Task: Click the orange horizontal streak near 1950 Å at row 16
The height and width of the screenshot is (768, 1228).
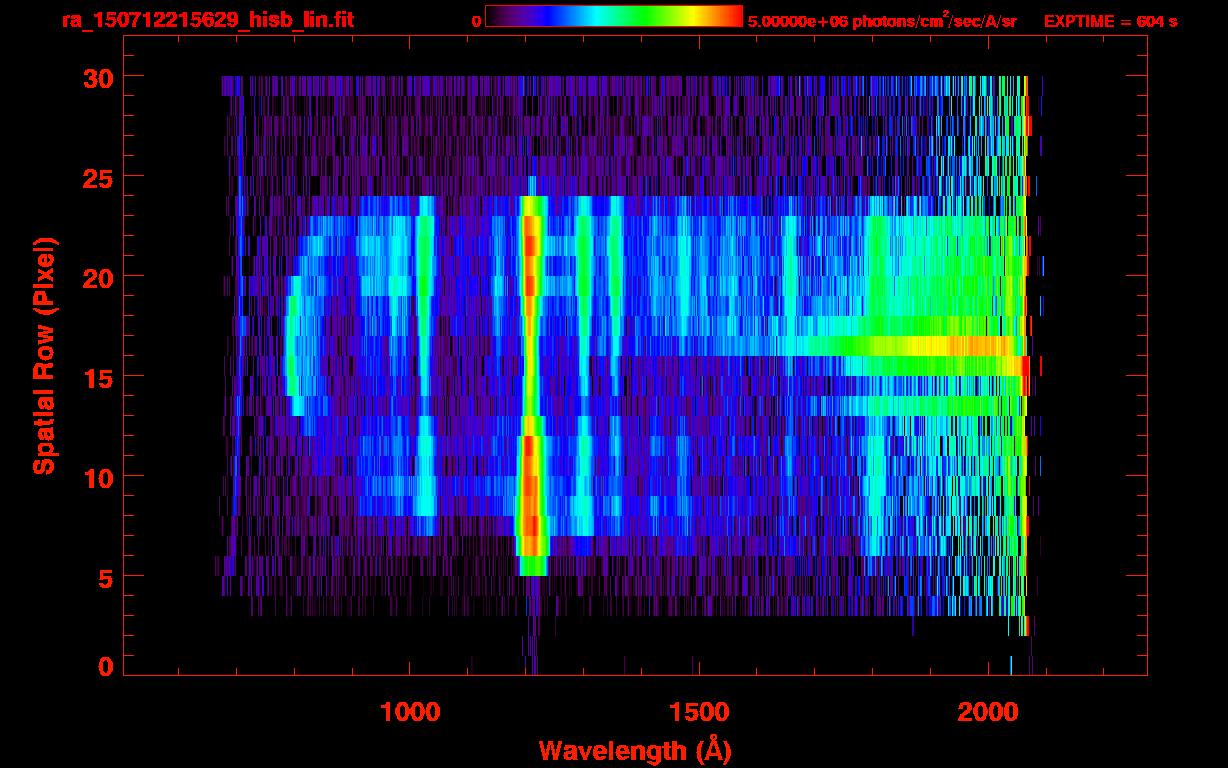Action: pos(960,346)
